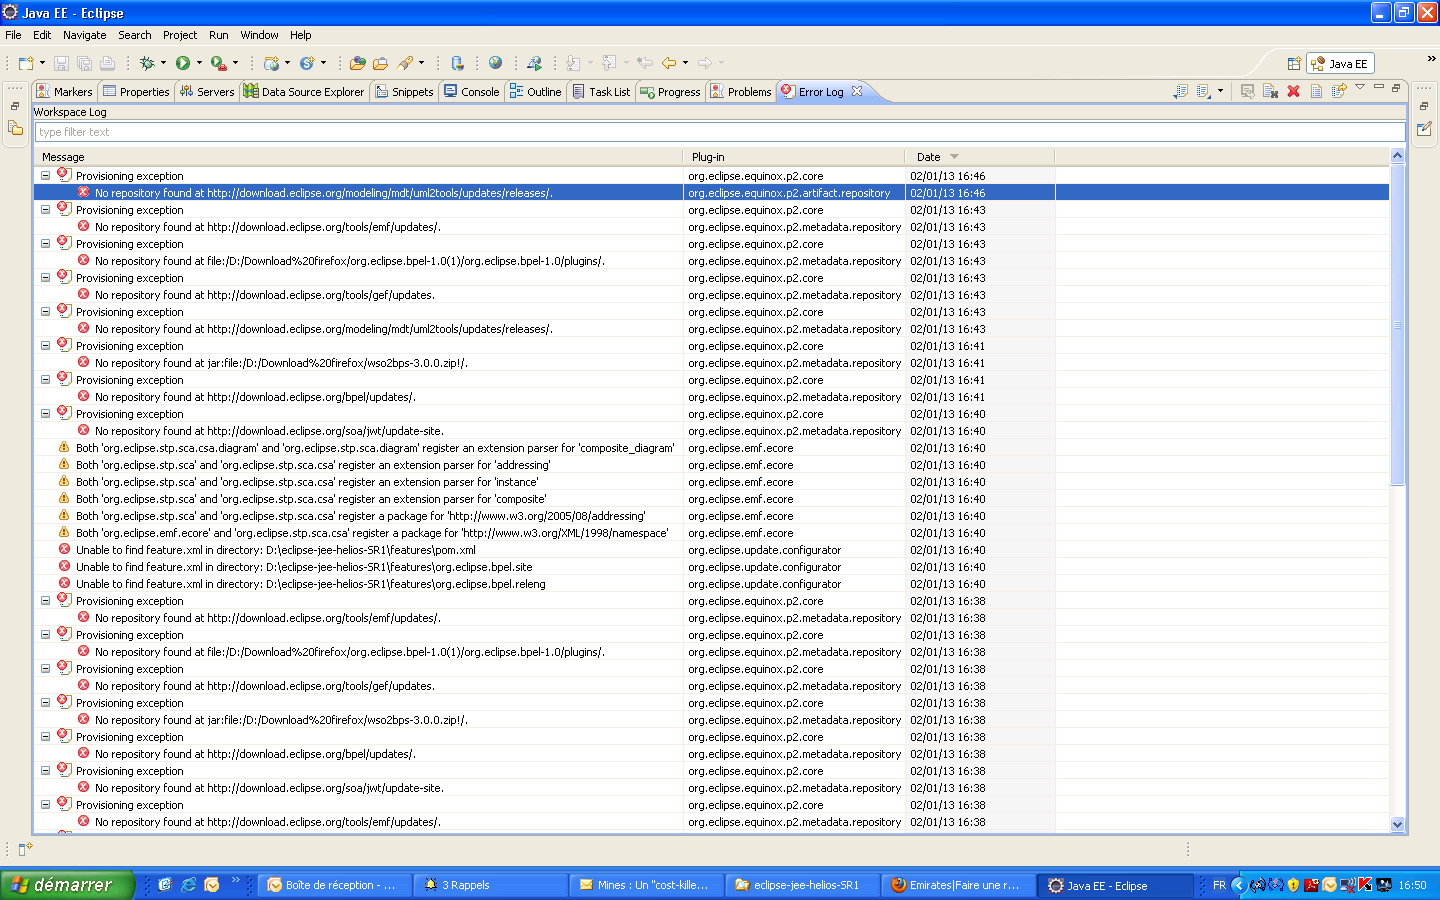Image resolution: width=1440 pixels, height=900 pixels.
Task: Switch to the Console tab
Action: click(x=472, y=92)
